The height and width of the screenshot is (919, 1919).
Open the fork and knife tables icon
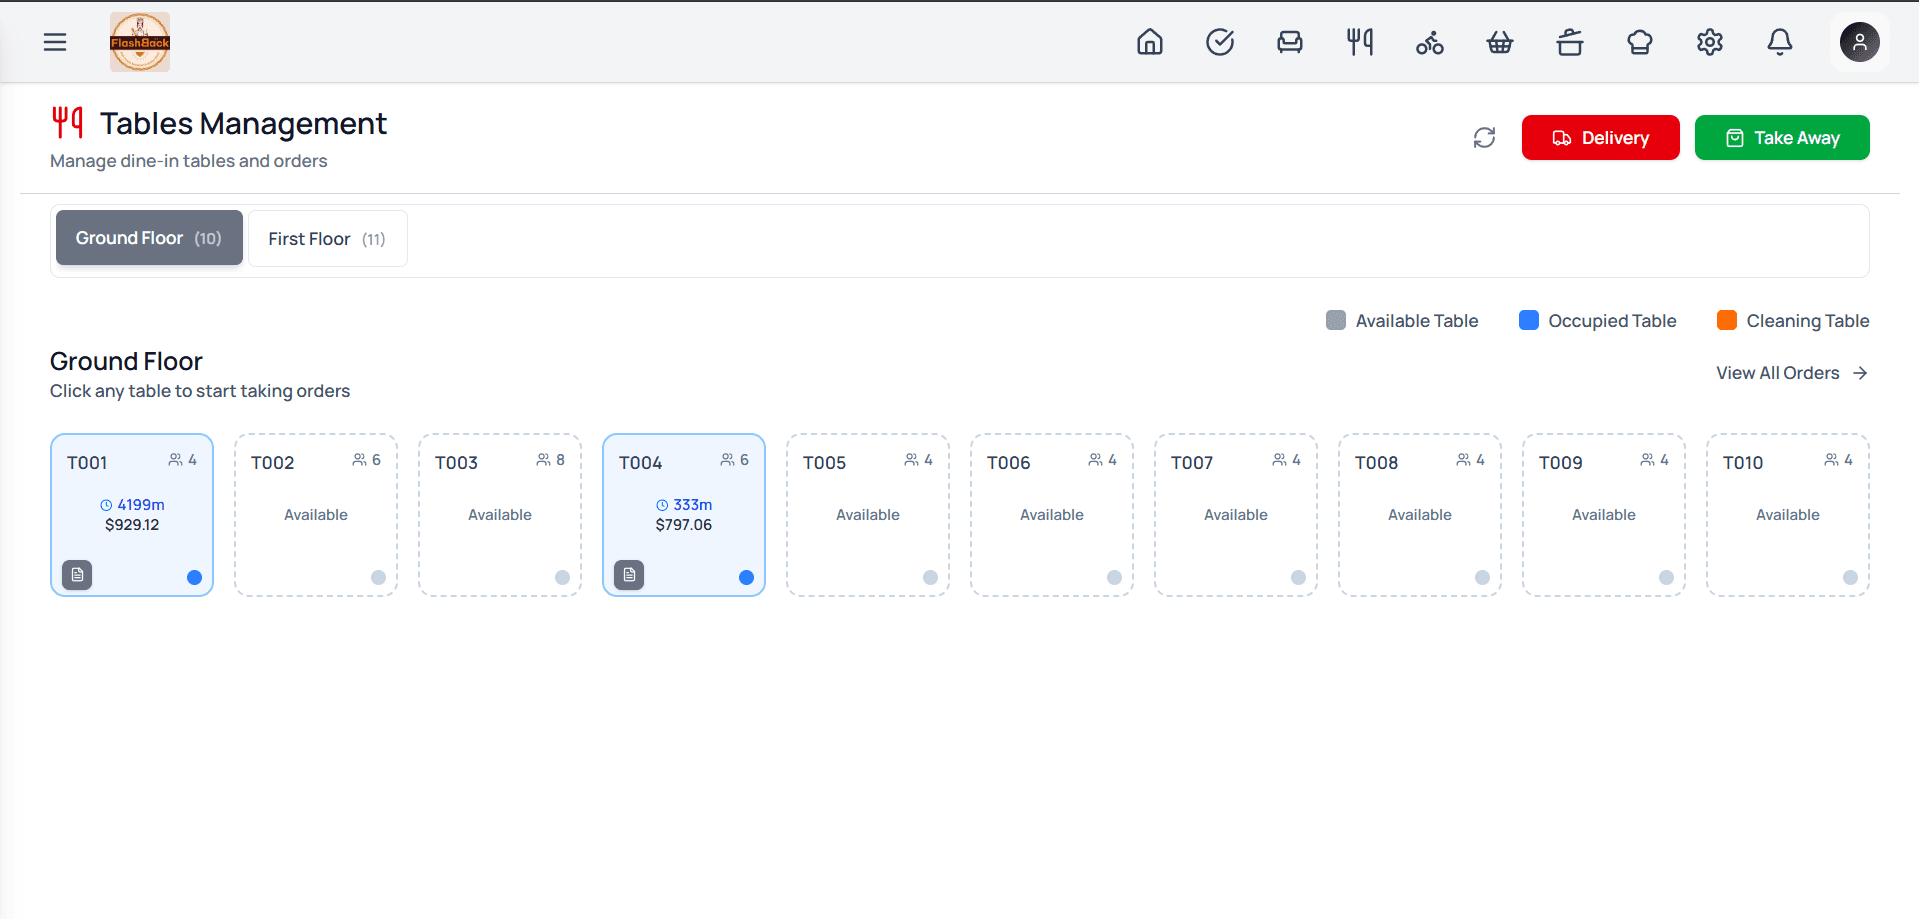[1360, 42]
